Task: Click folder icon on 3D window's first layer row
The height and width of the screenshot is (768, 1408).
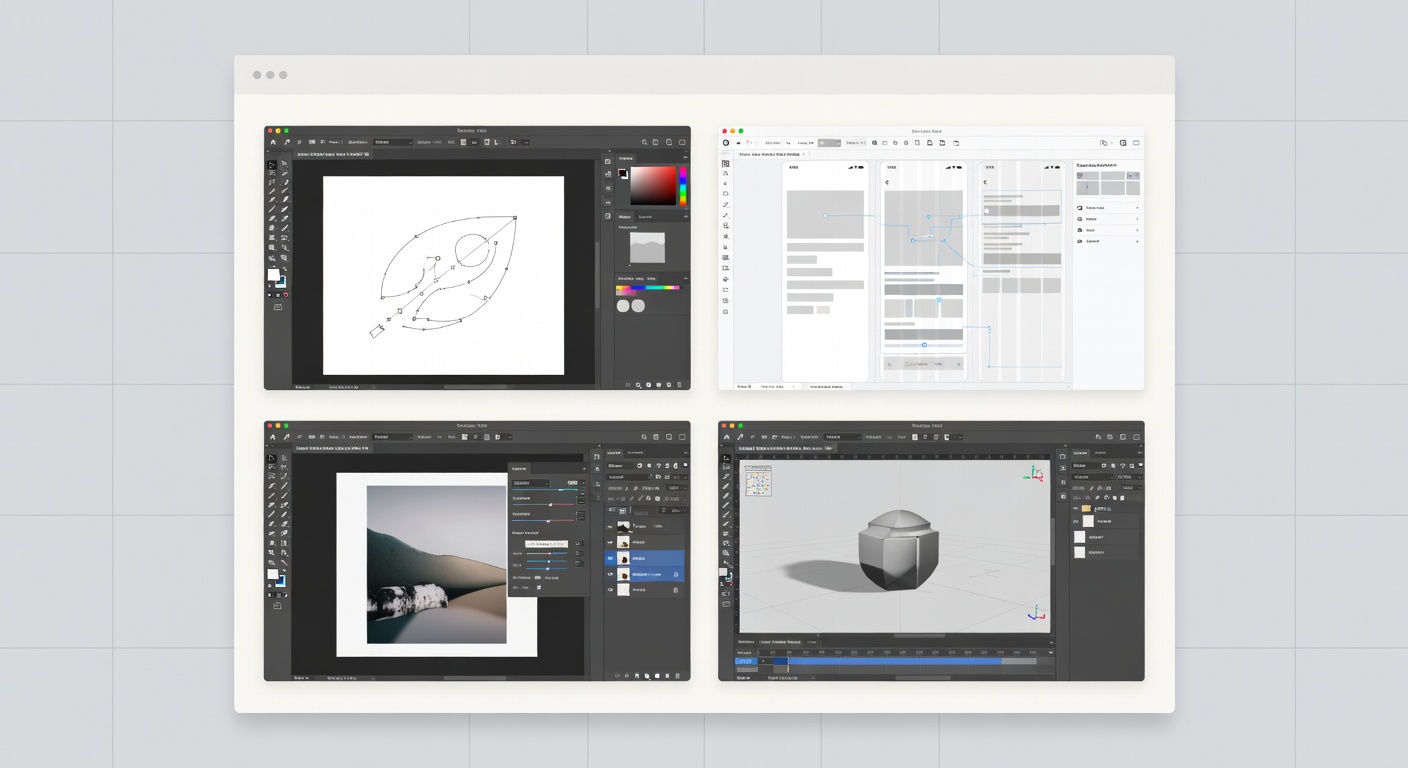Action: coord(1086,509)
